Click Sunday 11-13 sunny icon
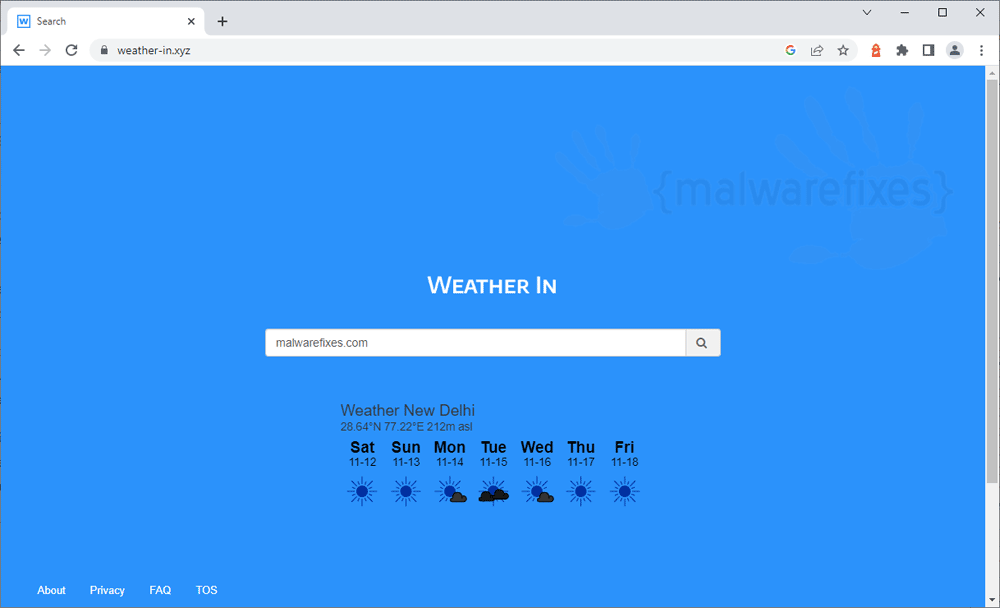The width and height of the screenshot is (1000, 608). pos(406,491)
